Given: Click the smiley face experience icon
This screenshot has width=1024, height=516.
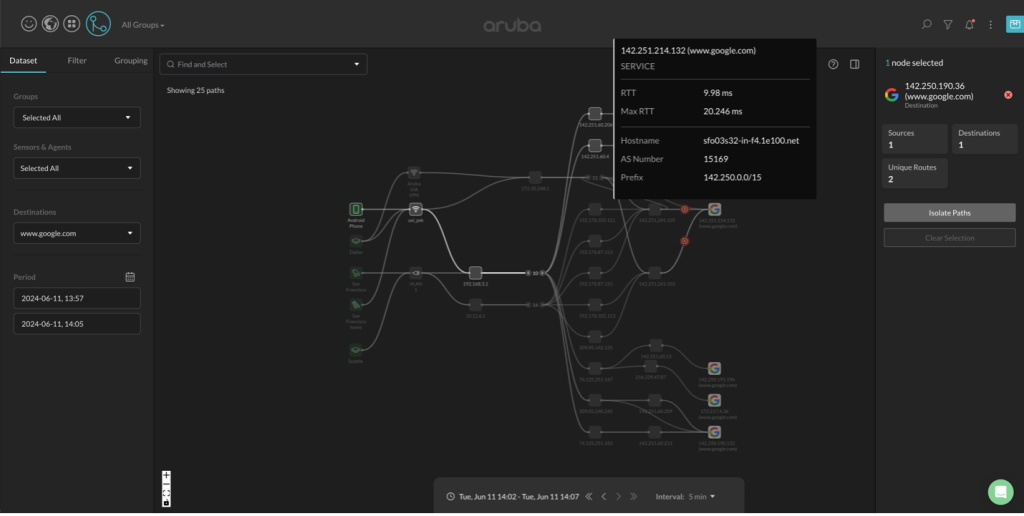Looking at the screenshot, I should coord(29,24).
